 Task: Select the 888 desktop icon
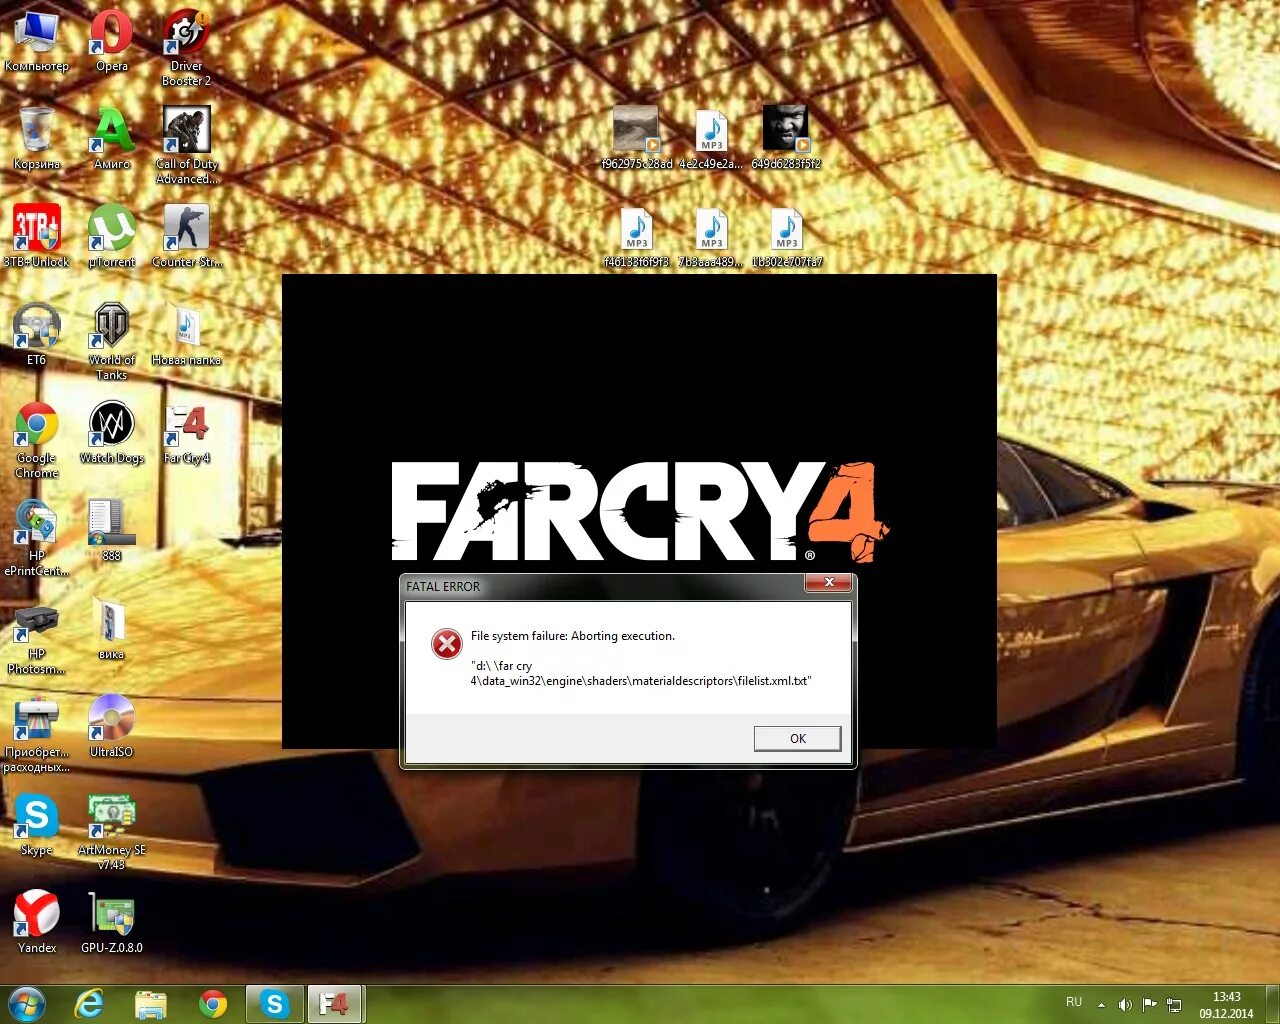tap(112, 530)
